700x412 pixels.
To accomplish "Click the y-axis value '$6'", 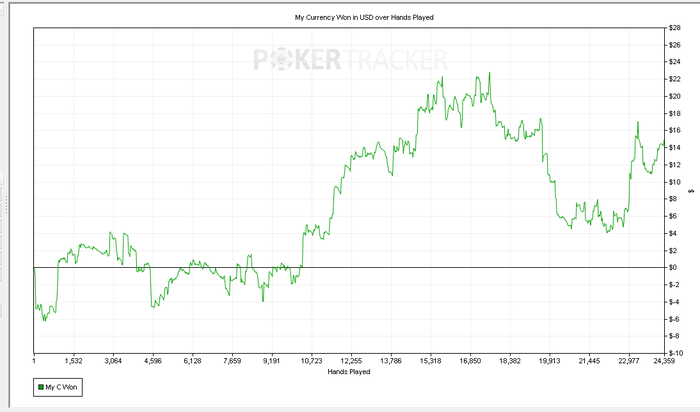I will [673, 216].
